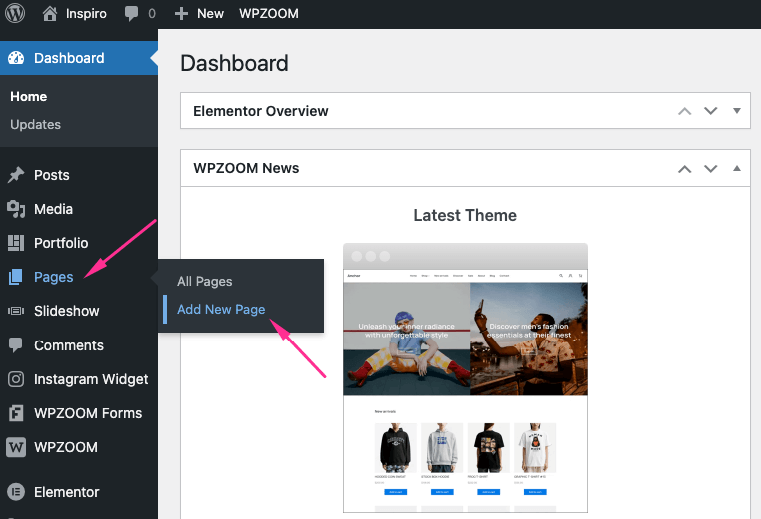Toggle the Elementor Overview panel triangle
This screenshot has height=519, width=761.
pyautogui.click(x=737, y=111)
